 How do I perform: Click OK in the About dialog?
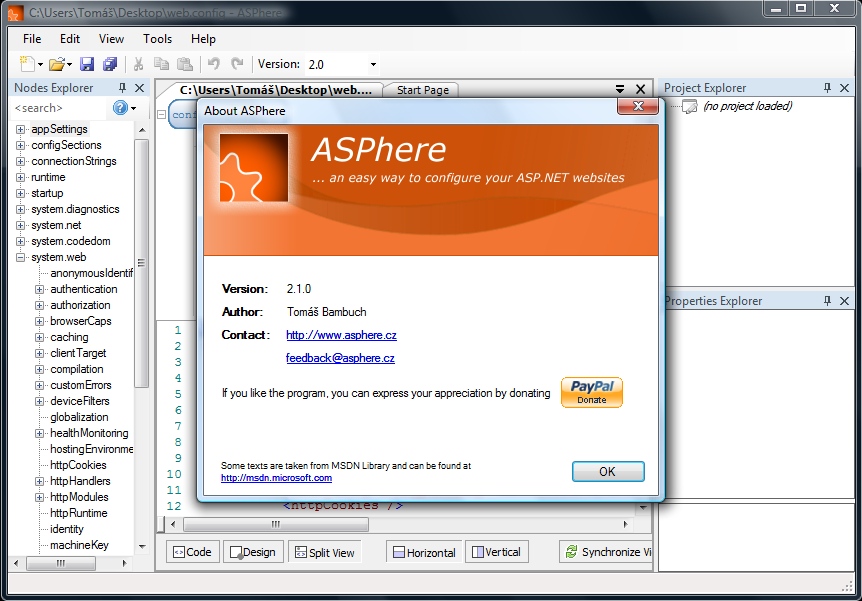coord(607,471)
